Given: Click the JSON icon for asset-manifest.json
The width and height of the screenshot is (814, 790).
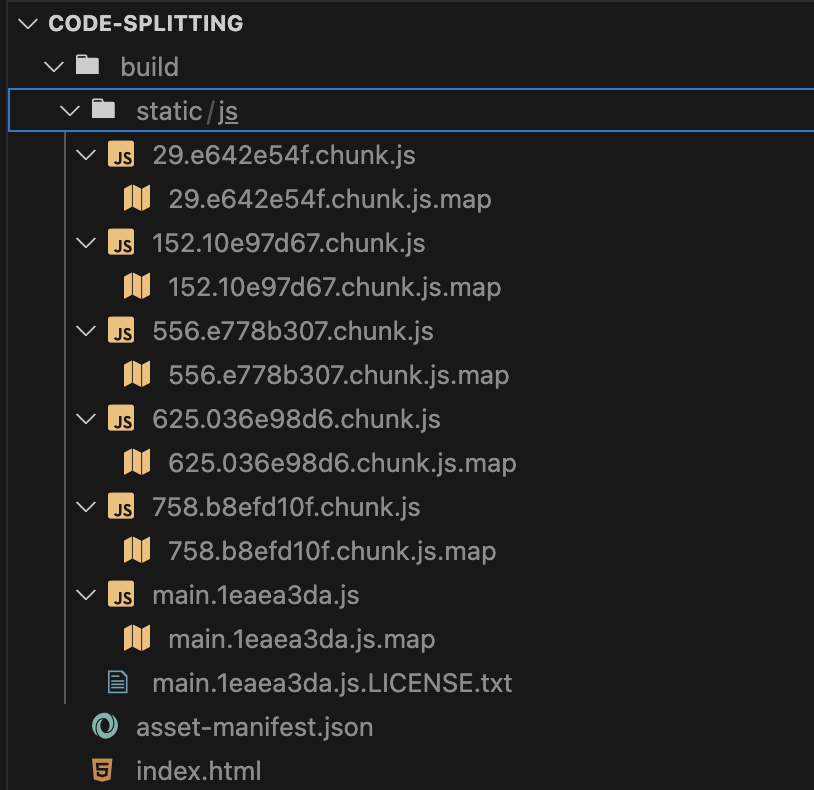Looking at the screenshot, I should pyautogui.click(x=104, y=726).
